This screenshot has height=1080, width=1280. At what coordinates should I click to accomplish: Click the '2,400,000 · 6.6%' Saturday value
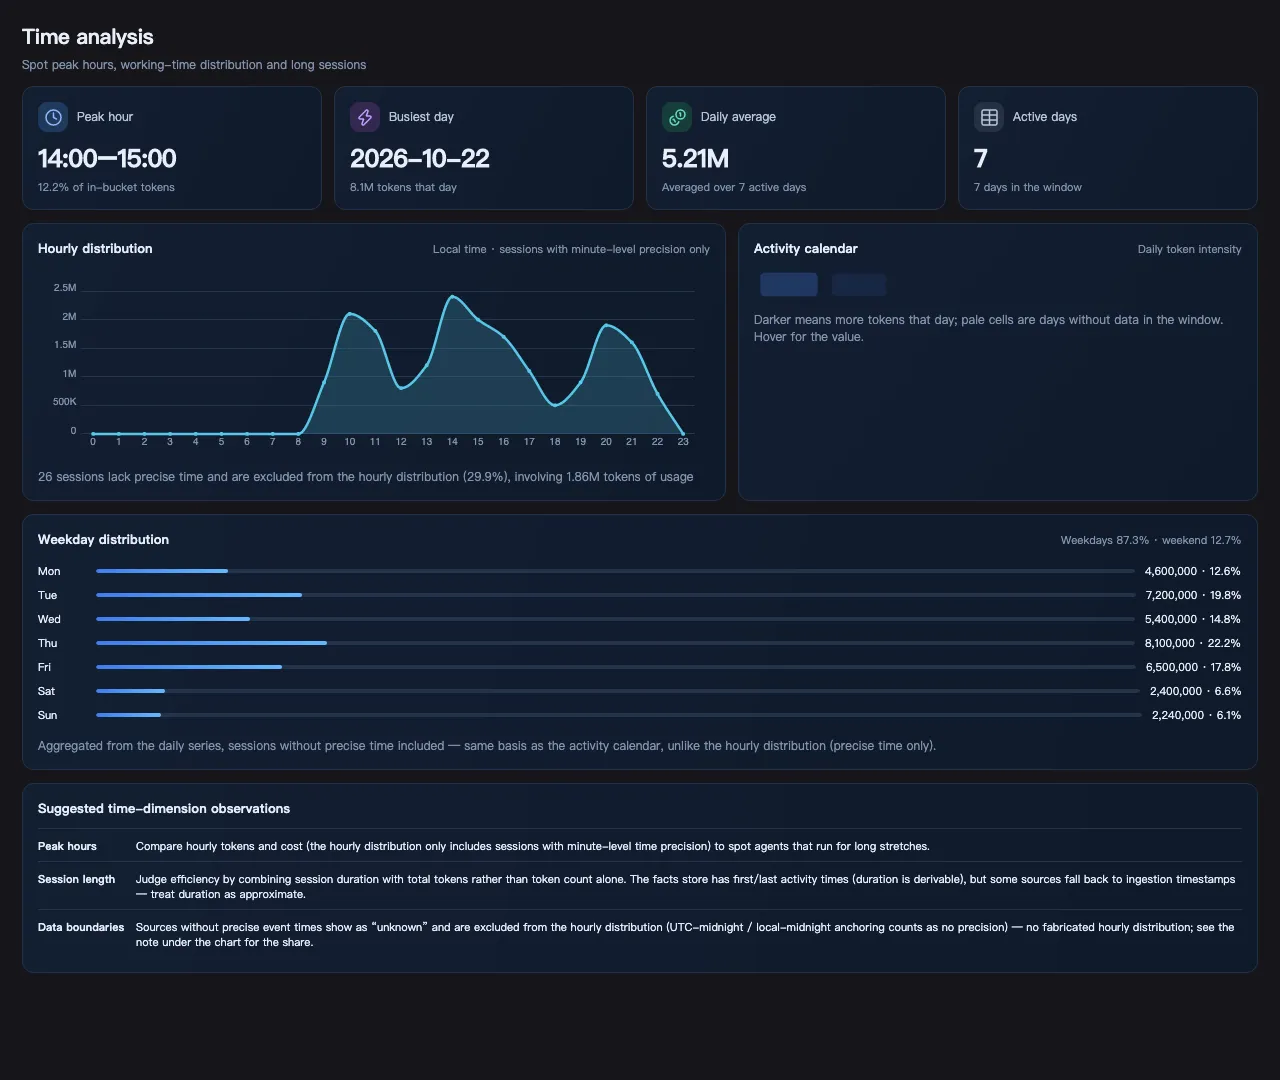(1195, 691)
